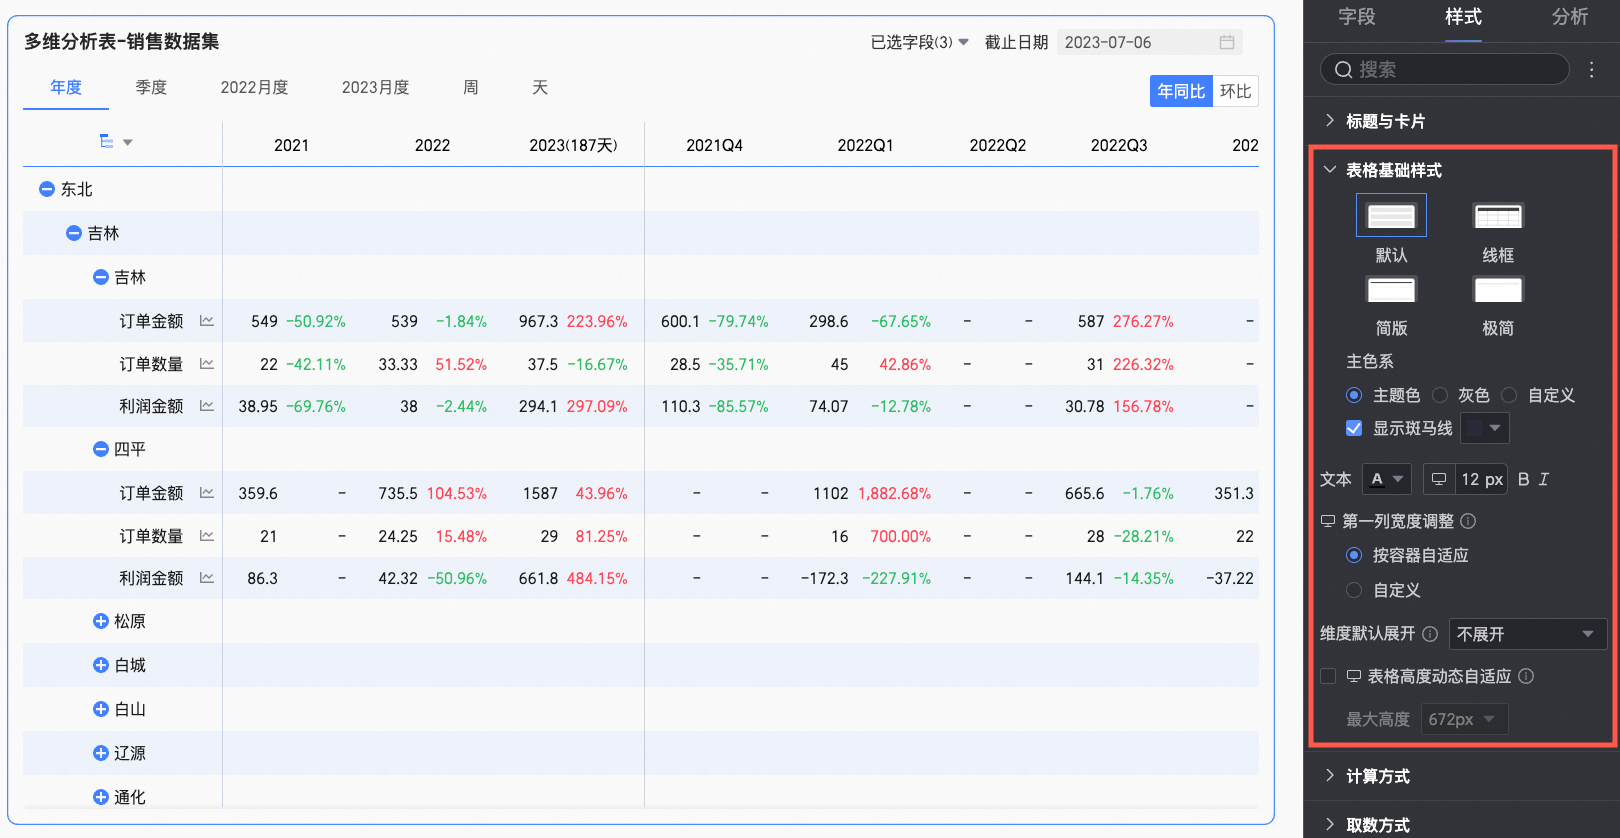Open trend chart for 吉林 订单金额 row
Viewport: 1620px width, 838px height.
207,321
